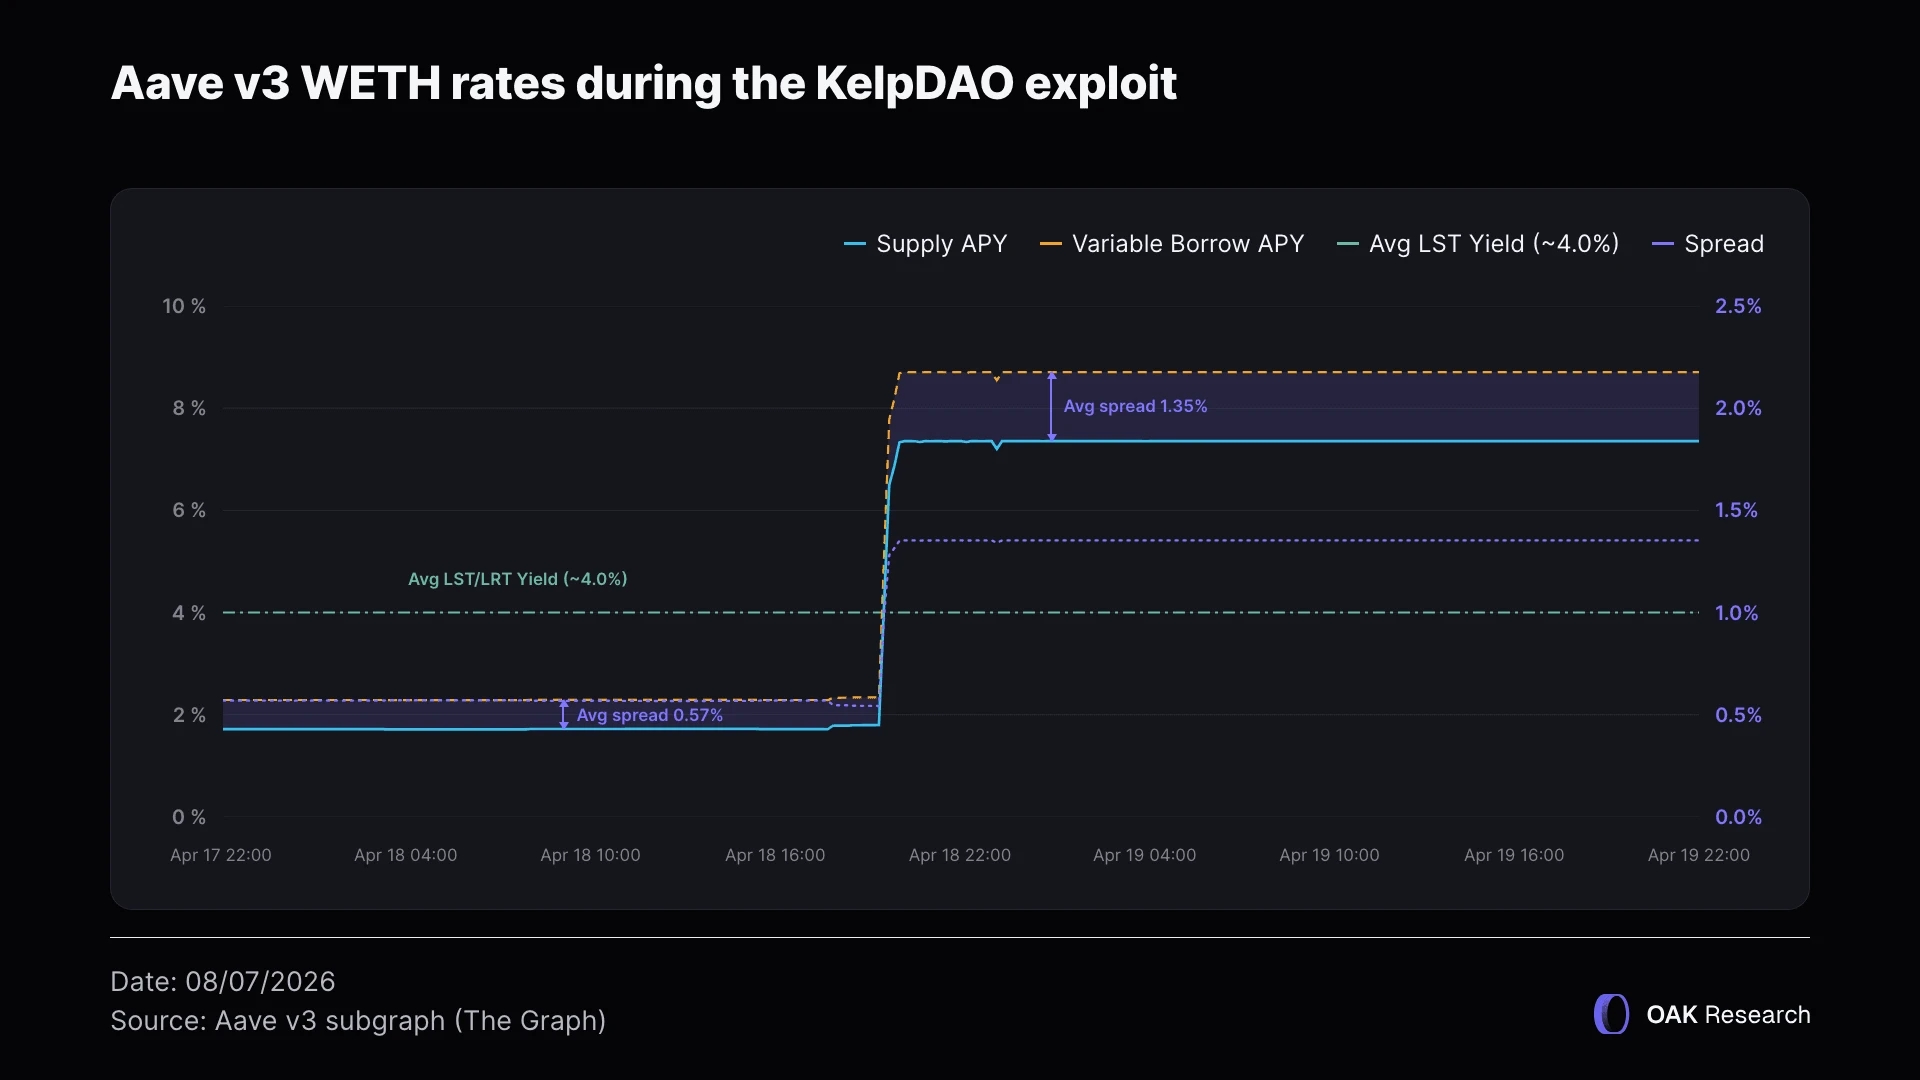Click the chart title about KelpDAO exploit
Viewport: 1920px width, 1080px height.
(644, 83)
